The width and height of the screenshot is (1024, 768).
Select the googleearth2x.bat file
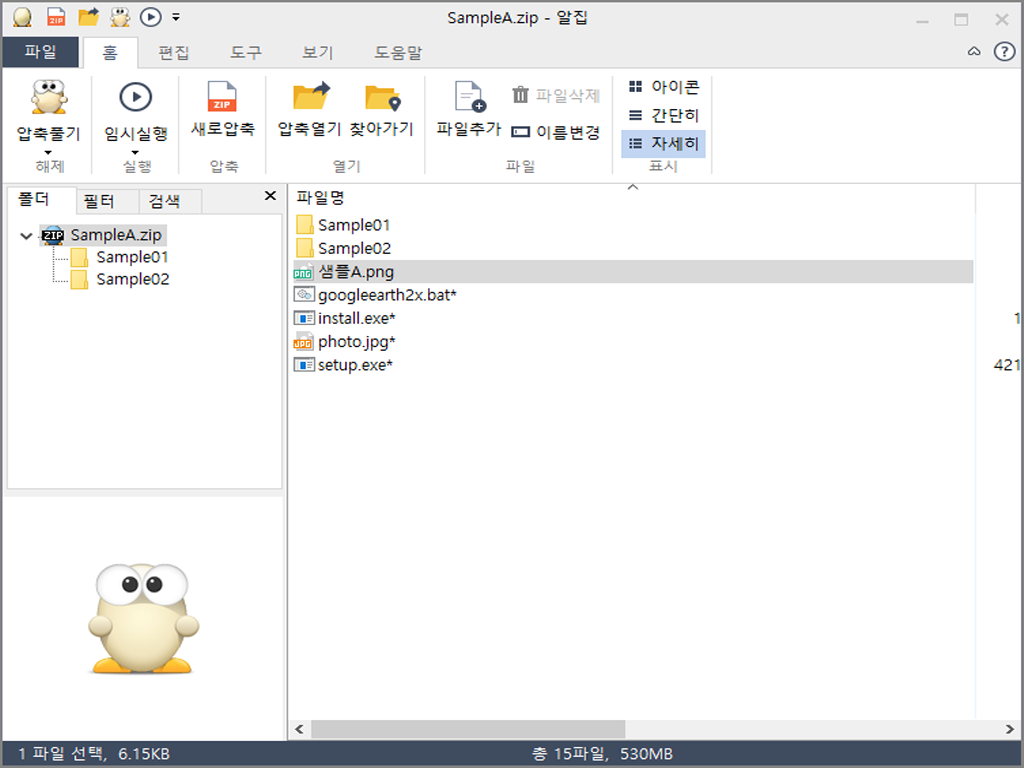pyautogui.click(x=386, y=295)
